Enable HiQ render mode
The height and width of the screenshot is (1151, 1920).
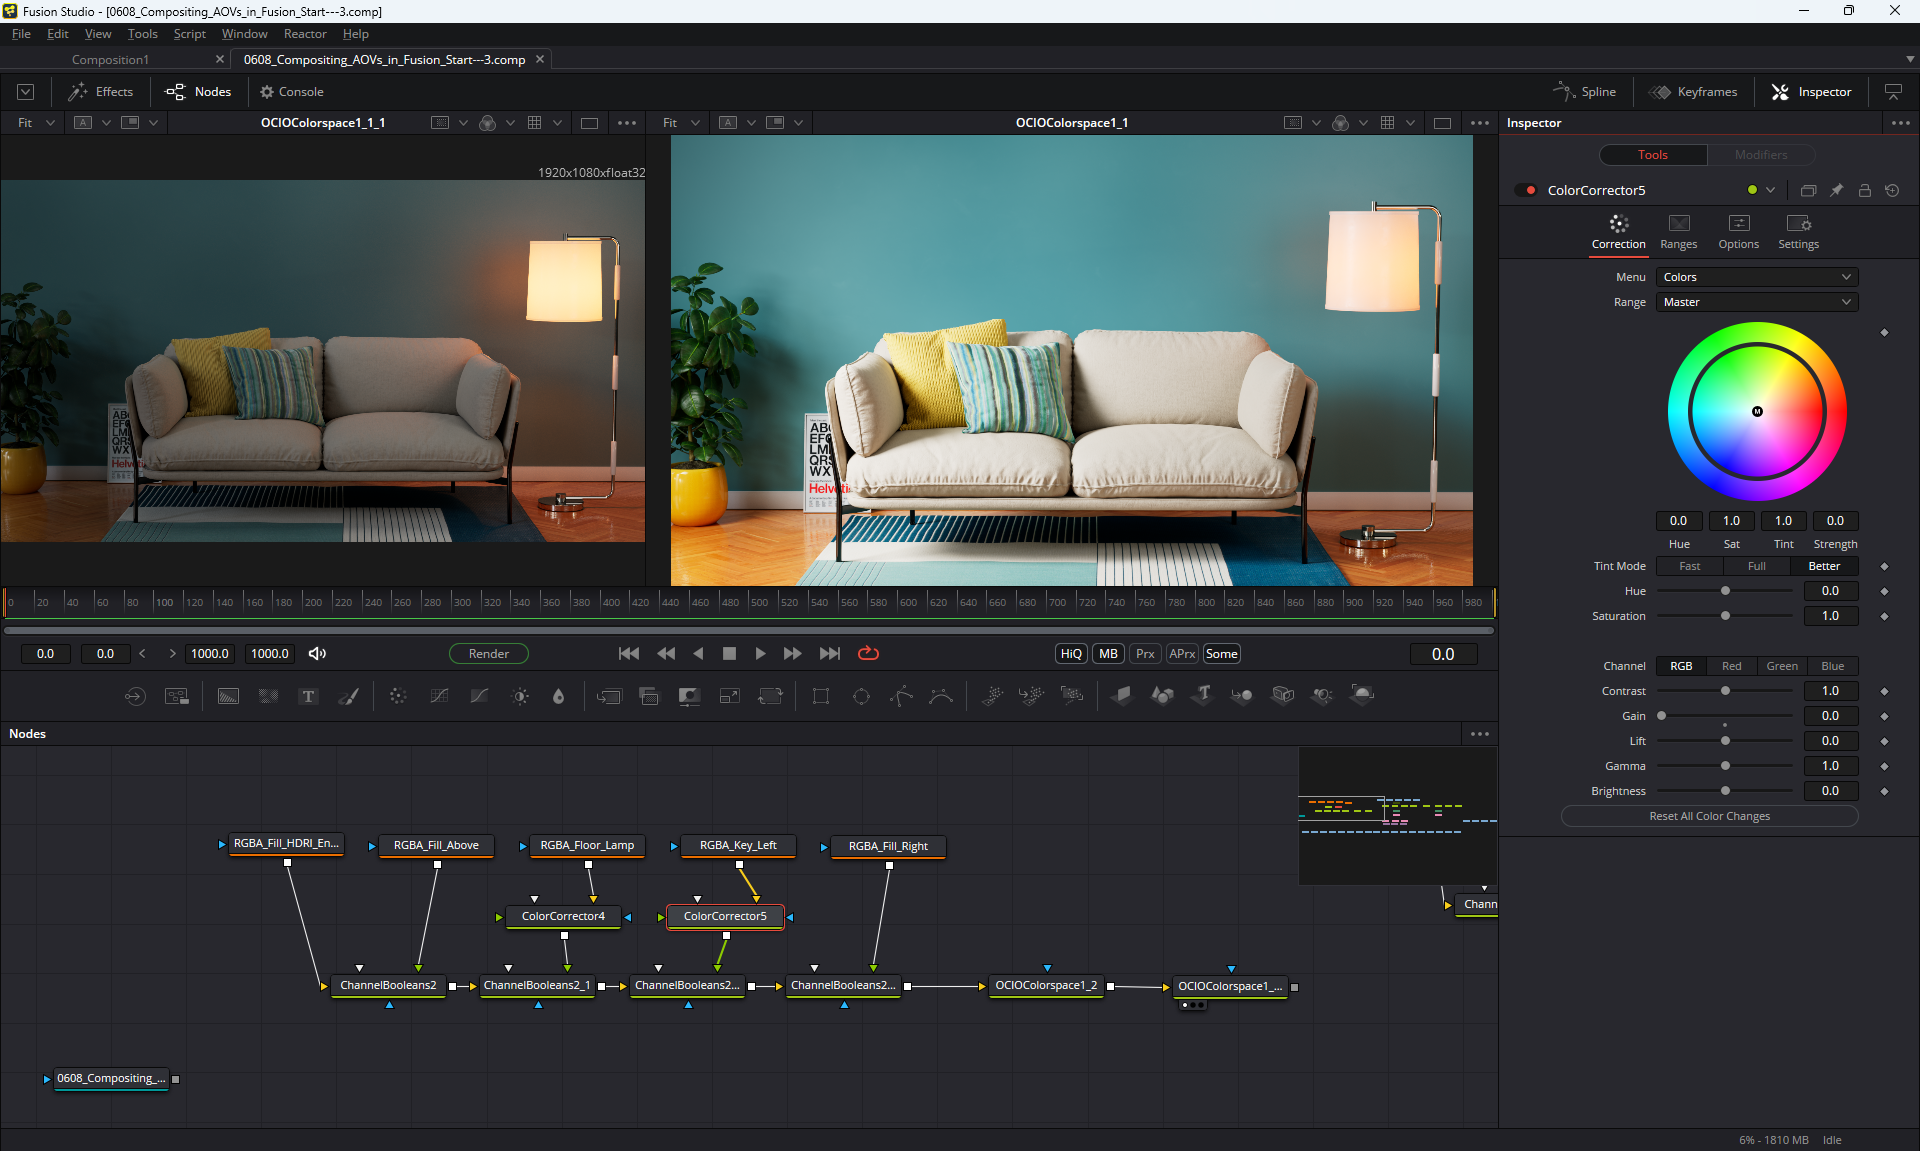click(1071, 653)
